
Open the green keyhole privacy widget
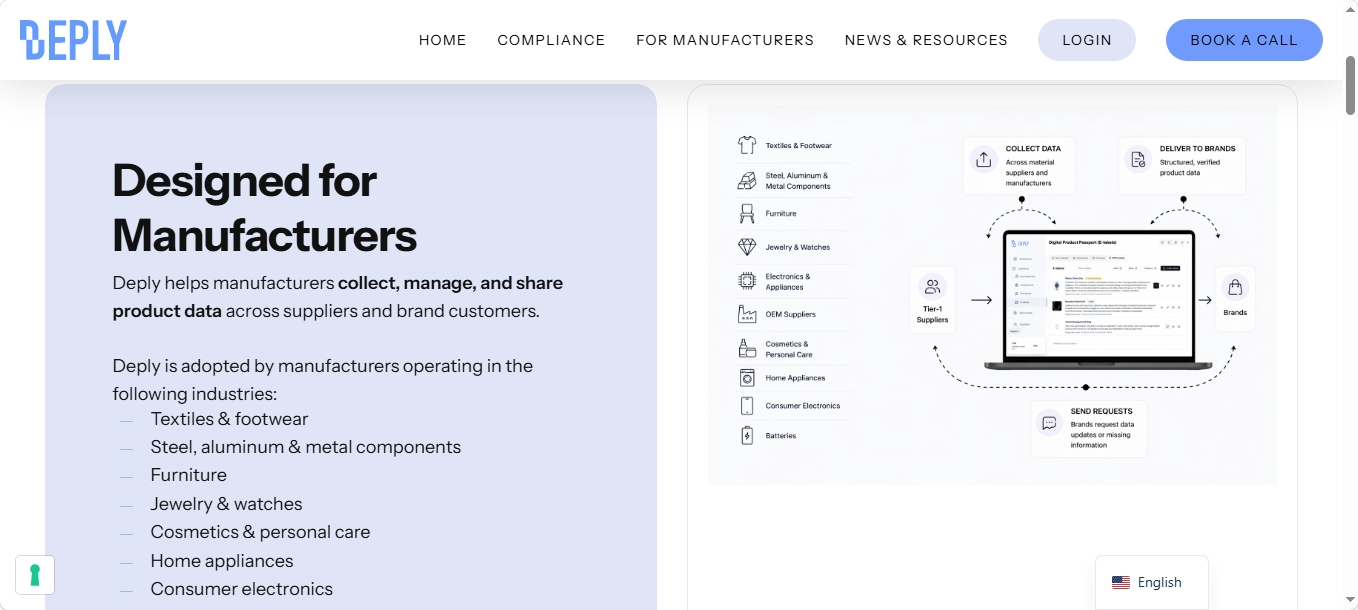tap(35, 575)
